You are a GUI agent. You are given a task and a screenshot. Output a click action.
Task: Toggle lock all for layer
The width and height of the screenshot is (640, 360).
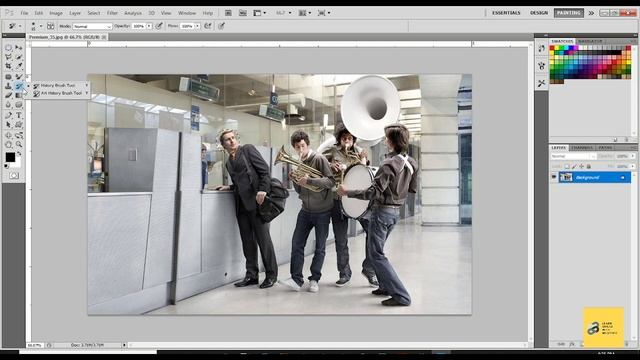tap(589, 167)
